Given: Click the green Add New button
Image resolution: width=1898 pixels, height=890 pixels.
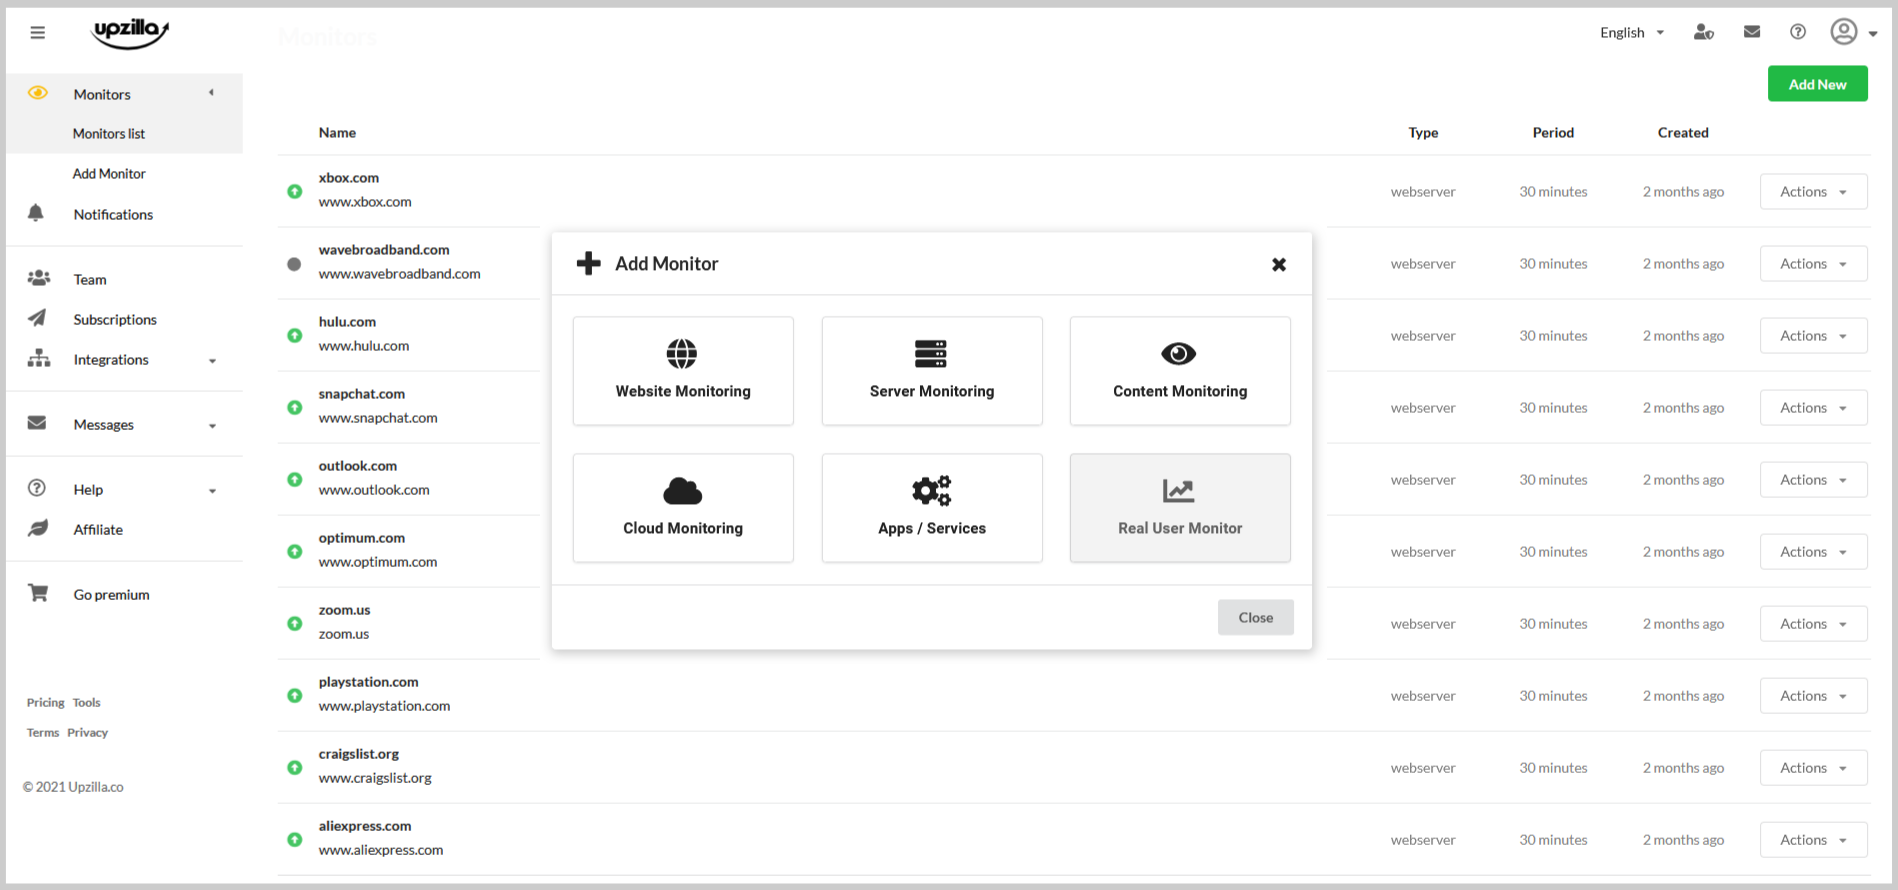Looking at the screenshot, I should [1818, 84].
